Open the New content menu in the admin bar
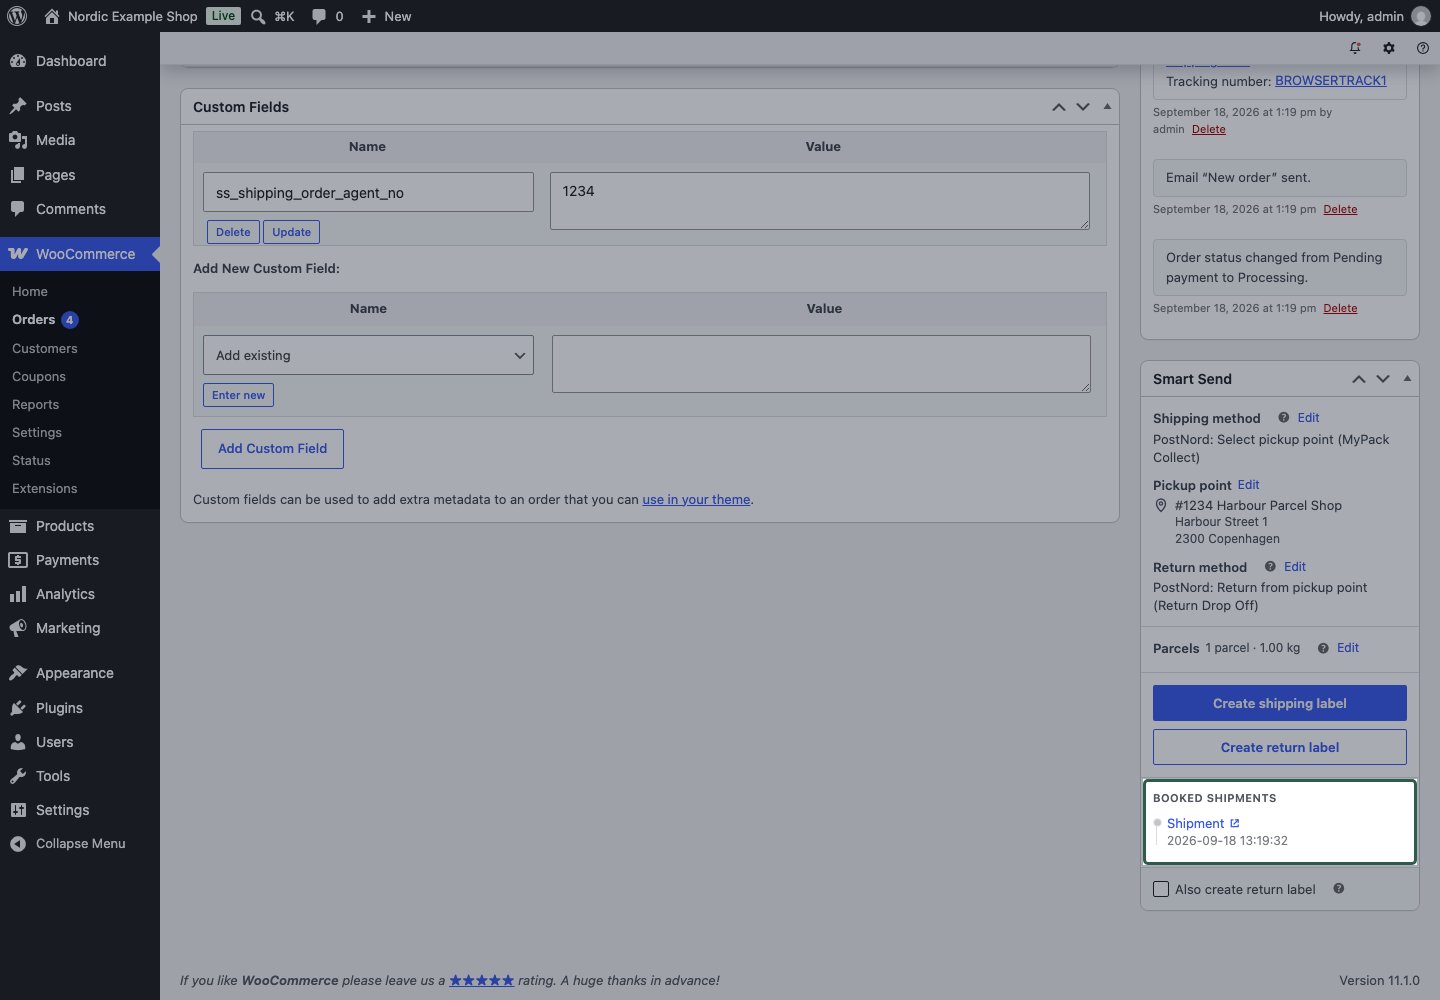This screenshot has width=1440, height=1000. coord(386,16)
